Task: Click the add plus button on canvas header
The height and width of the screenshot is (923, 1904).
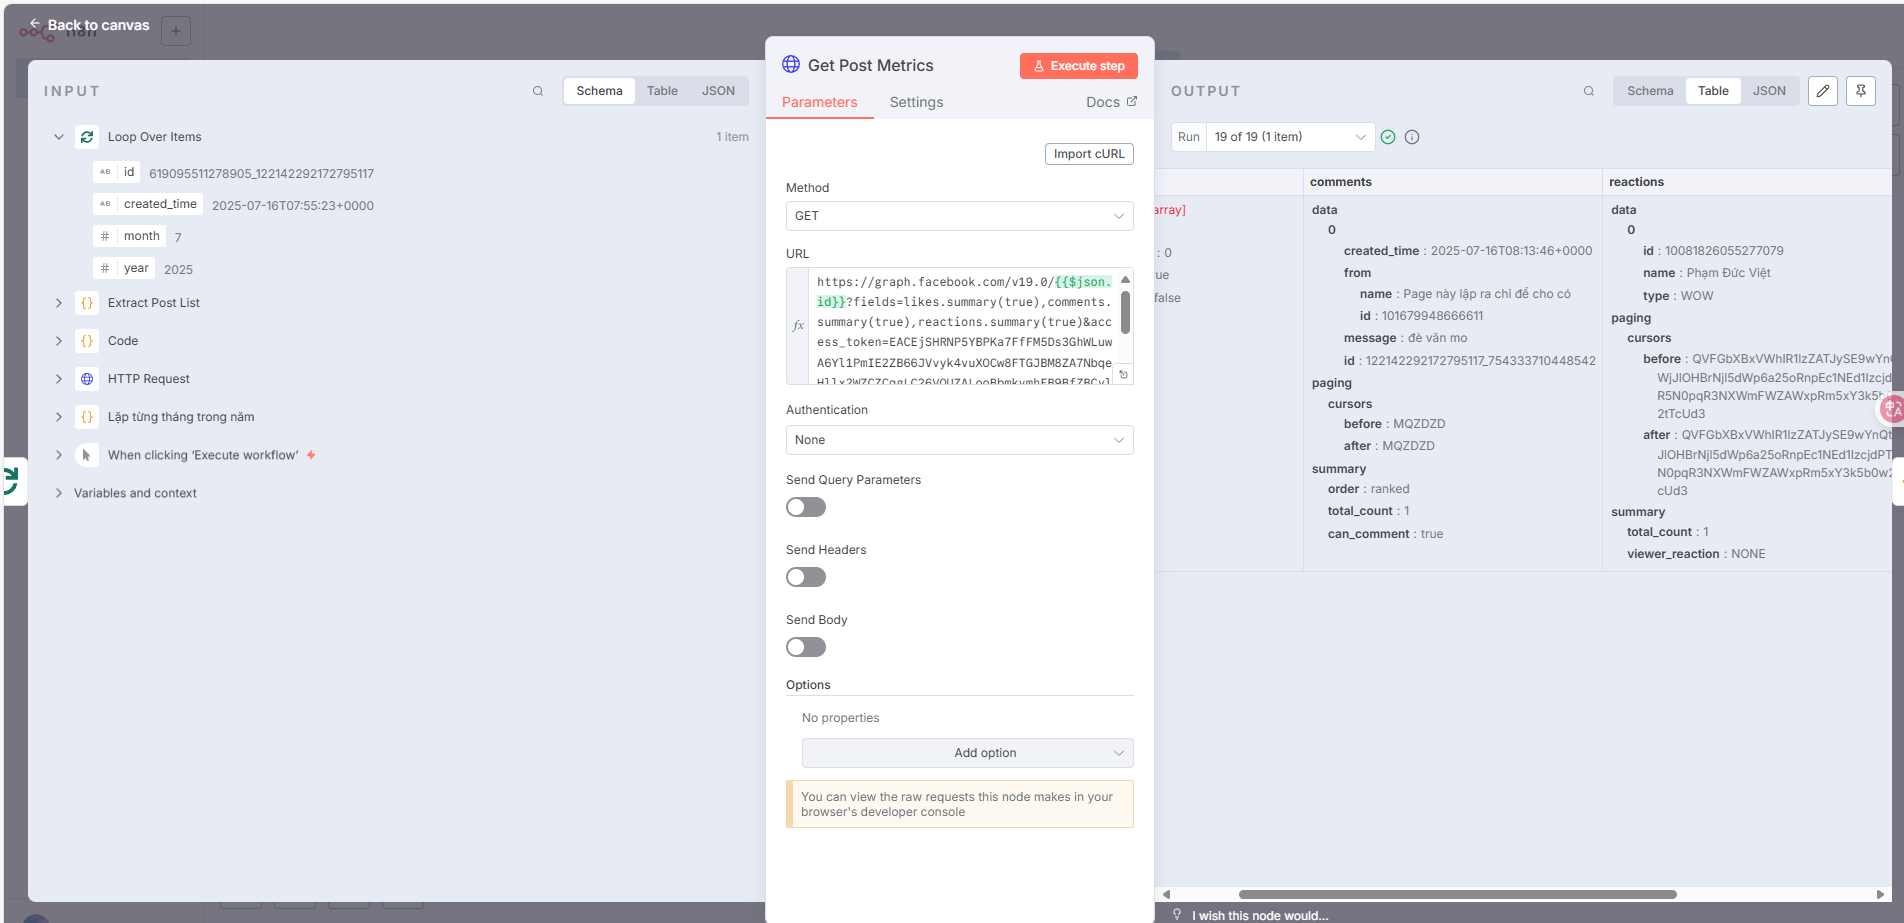Action: [x=176, y=31]
